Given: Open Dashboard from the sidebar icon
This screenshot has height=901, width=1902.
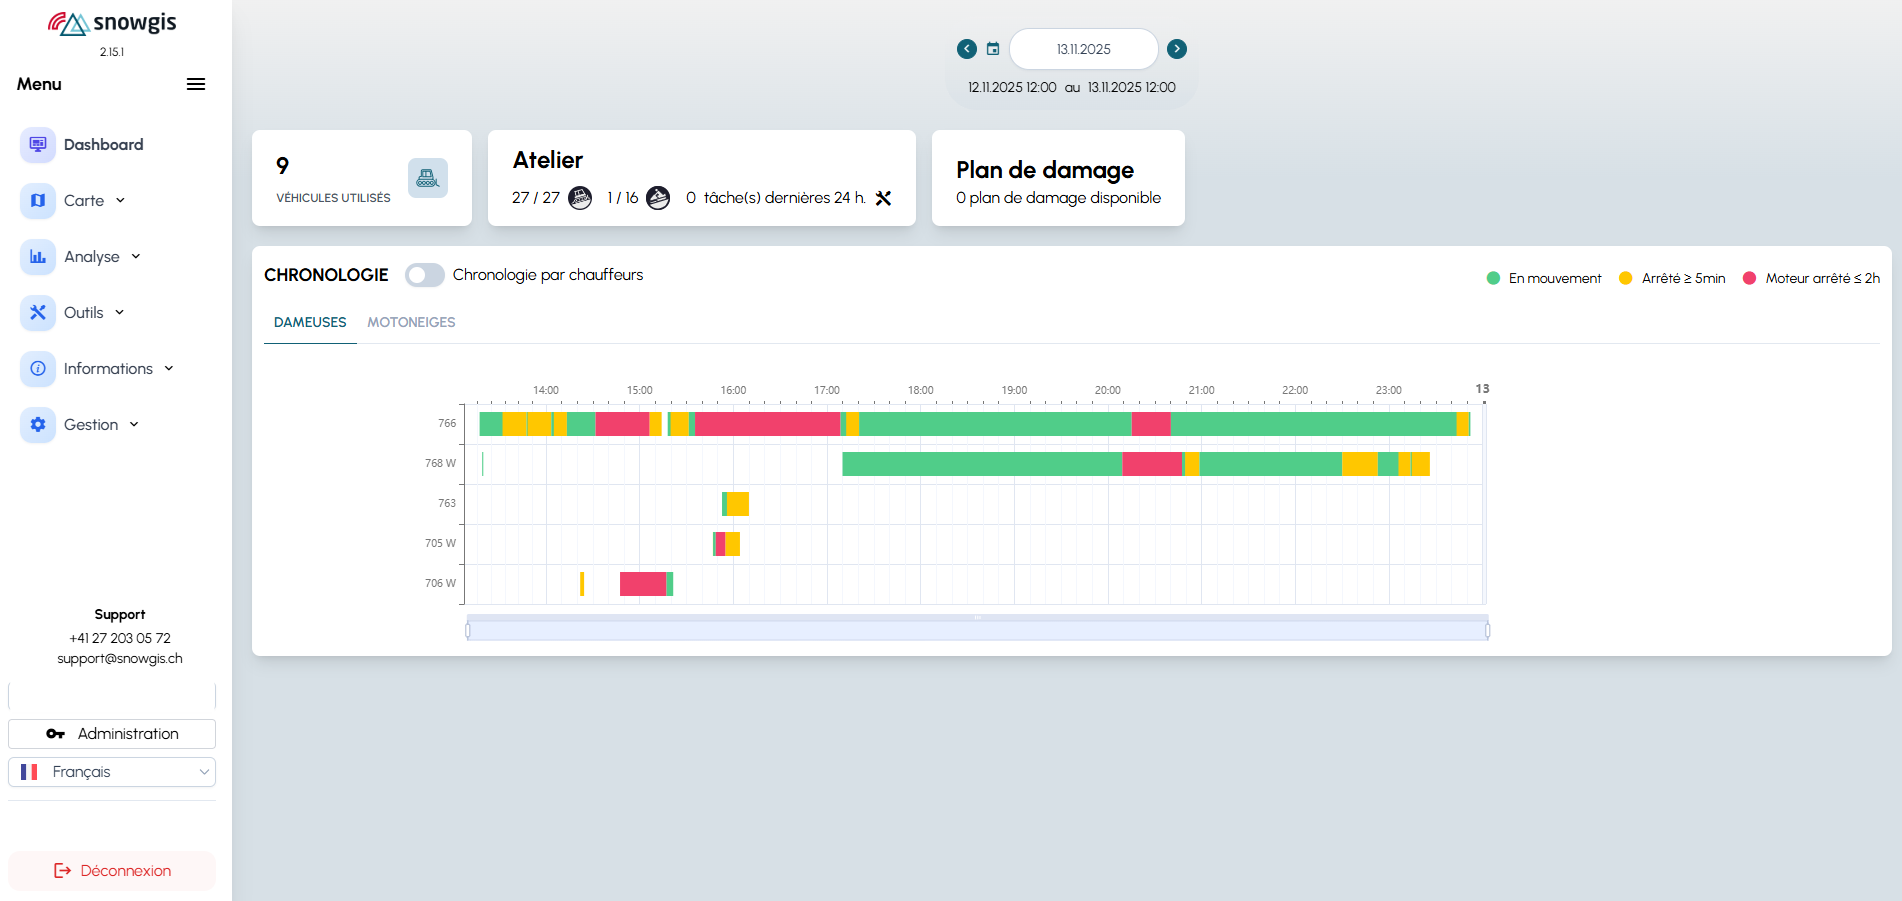Looking at the screenshot, I should [x=38, y=144].
